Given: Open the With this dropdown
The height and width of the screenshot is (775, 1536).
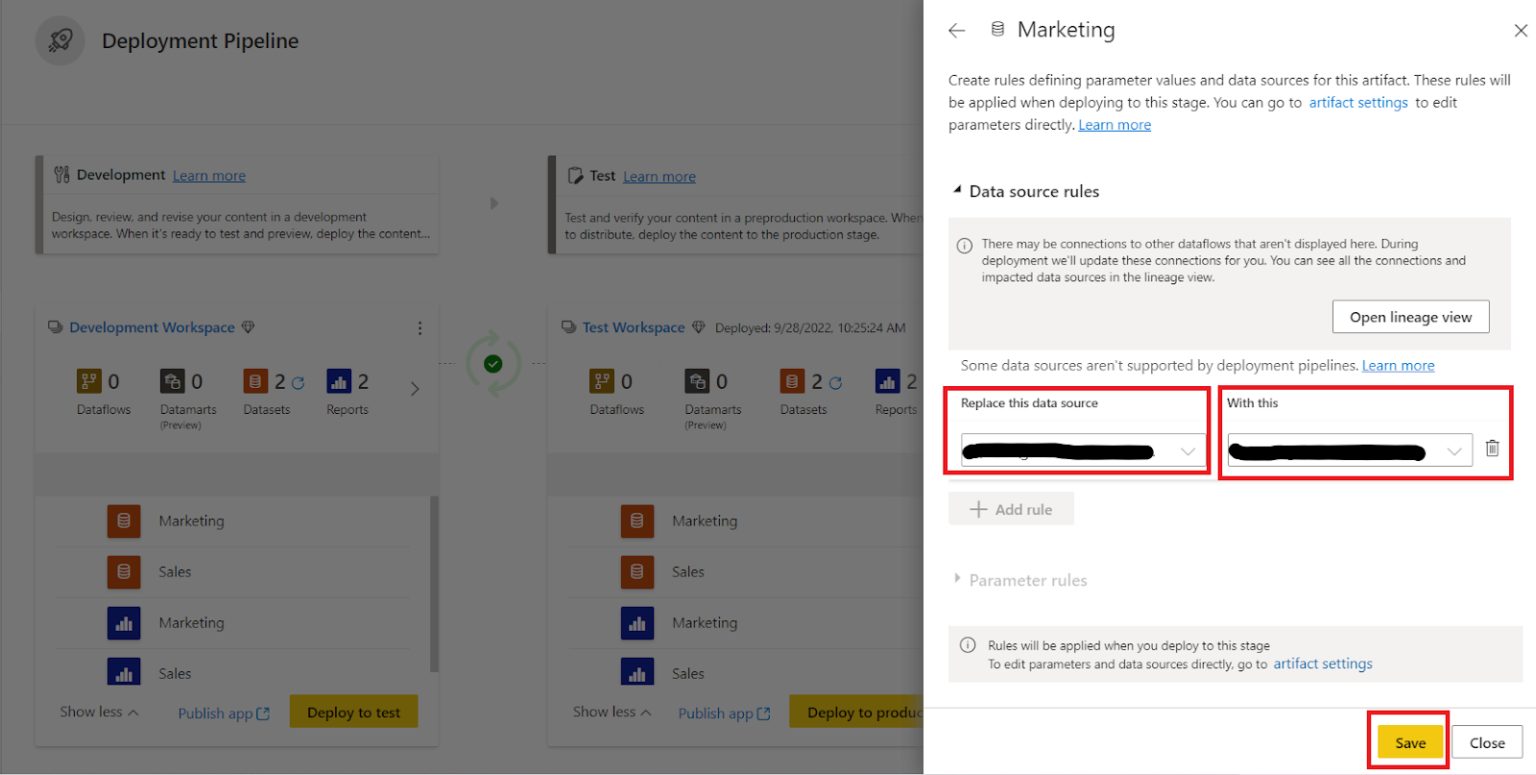Looking at the screenshot, I should (1456, 449).
